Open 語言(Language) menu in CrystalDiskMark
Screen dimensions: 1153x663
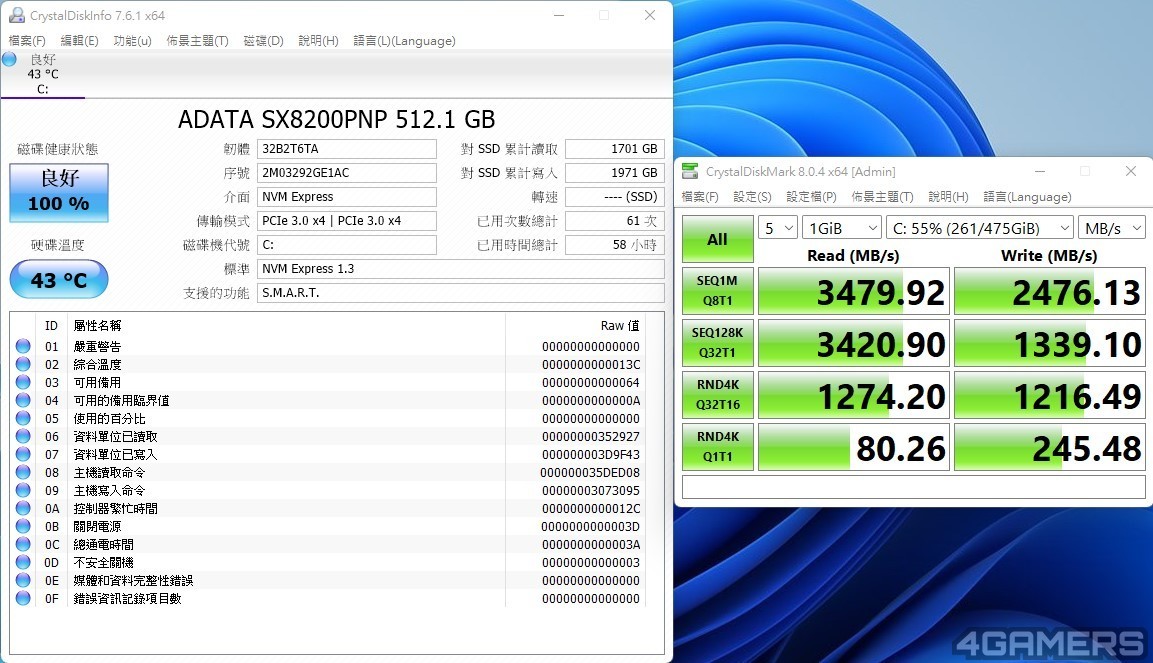click(x=1027, y=196)
